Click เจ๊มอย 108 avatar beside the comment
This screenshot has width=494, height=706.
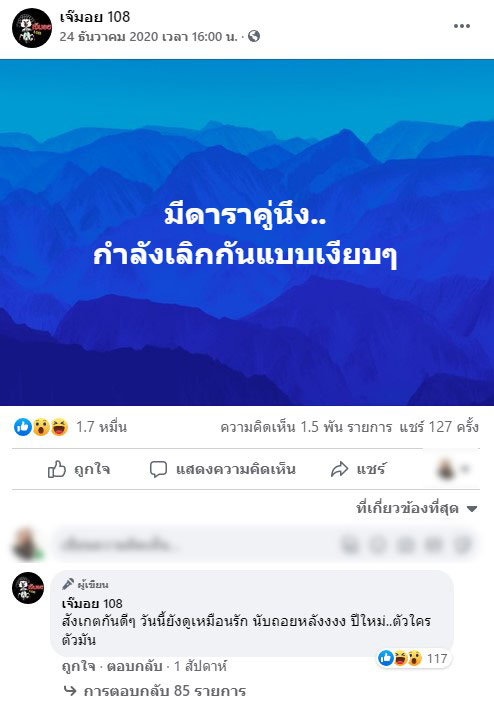coord(28,588)
